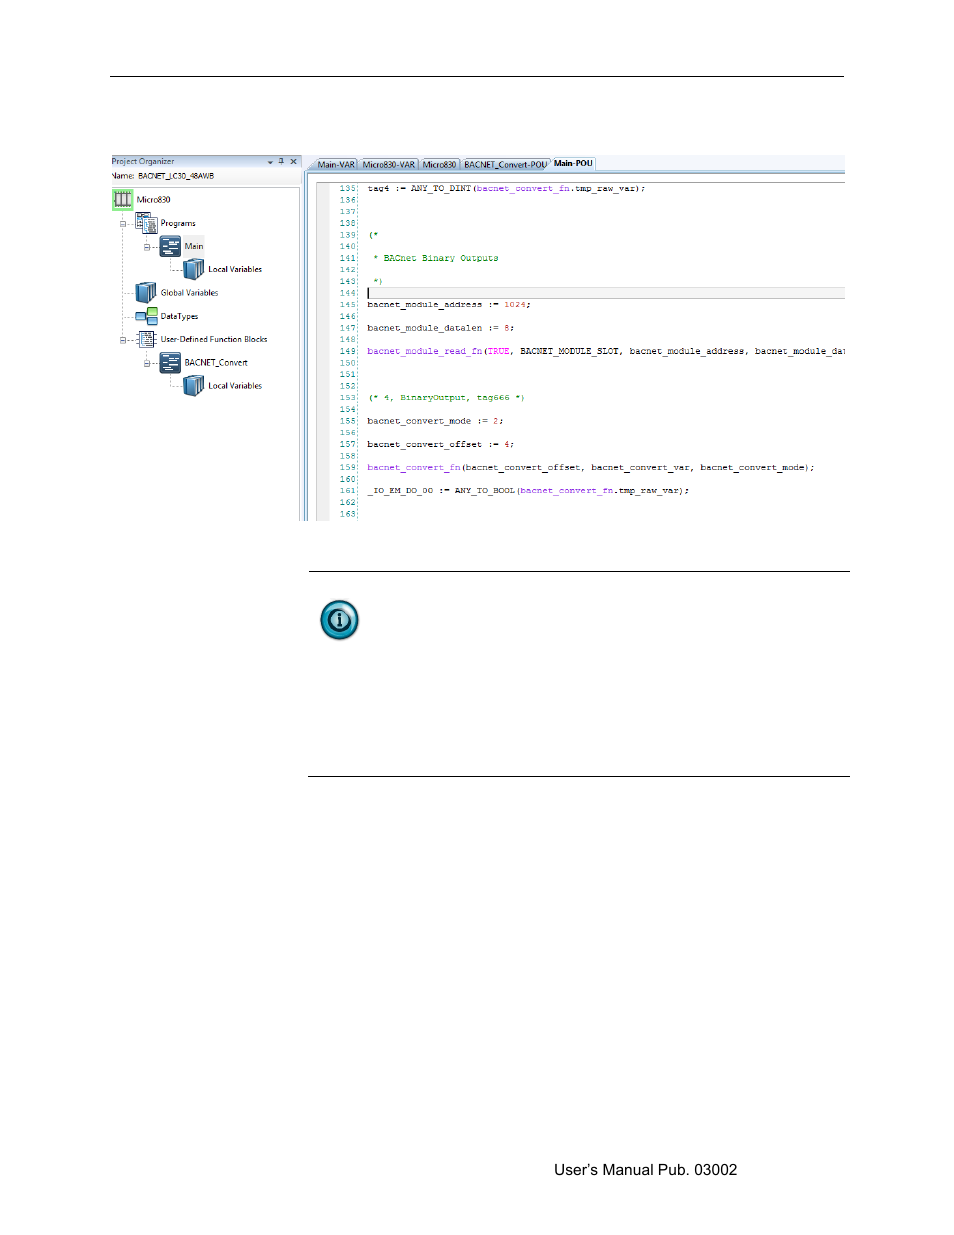Select DataTypes in the tree
954x1235 pixels.
pyautogui.click(x=179, y=316)
